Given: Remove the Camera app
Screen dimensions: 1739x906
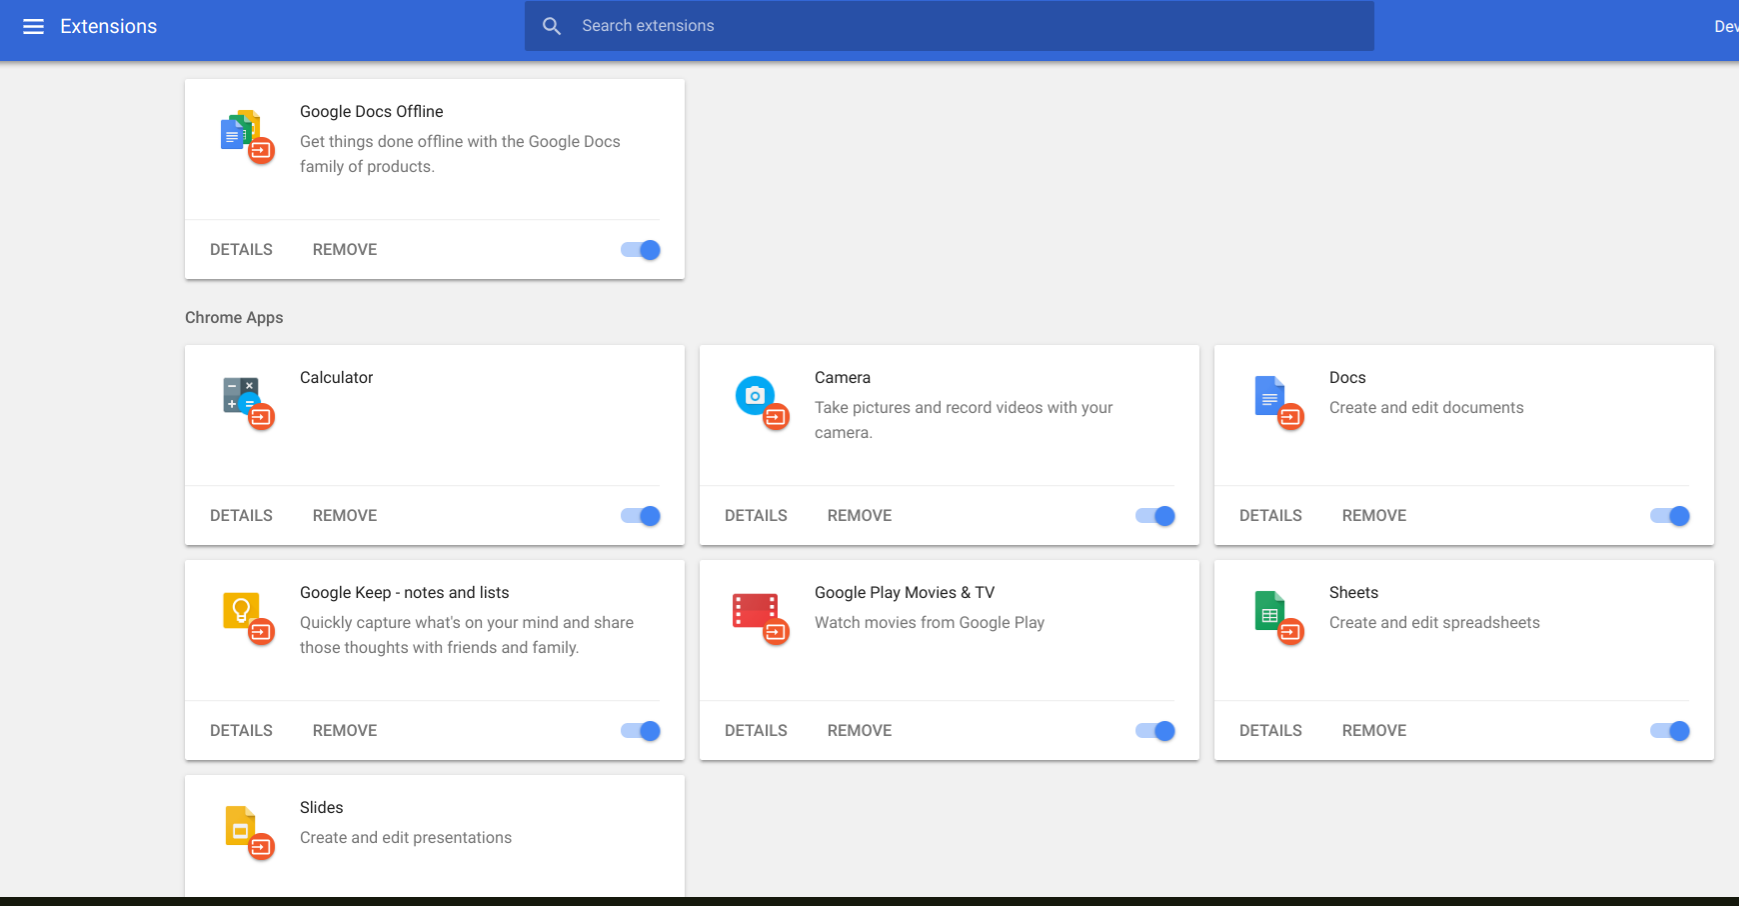Looking at the screenshot, I should pos(859,516).
